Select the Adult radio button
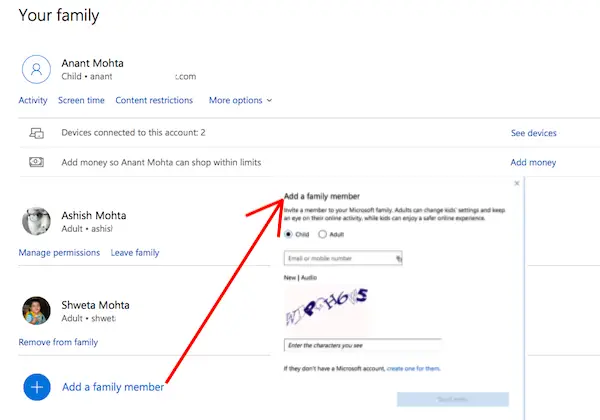The width and height of the screenshot is (600, 420). 322,234
